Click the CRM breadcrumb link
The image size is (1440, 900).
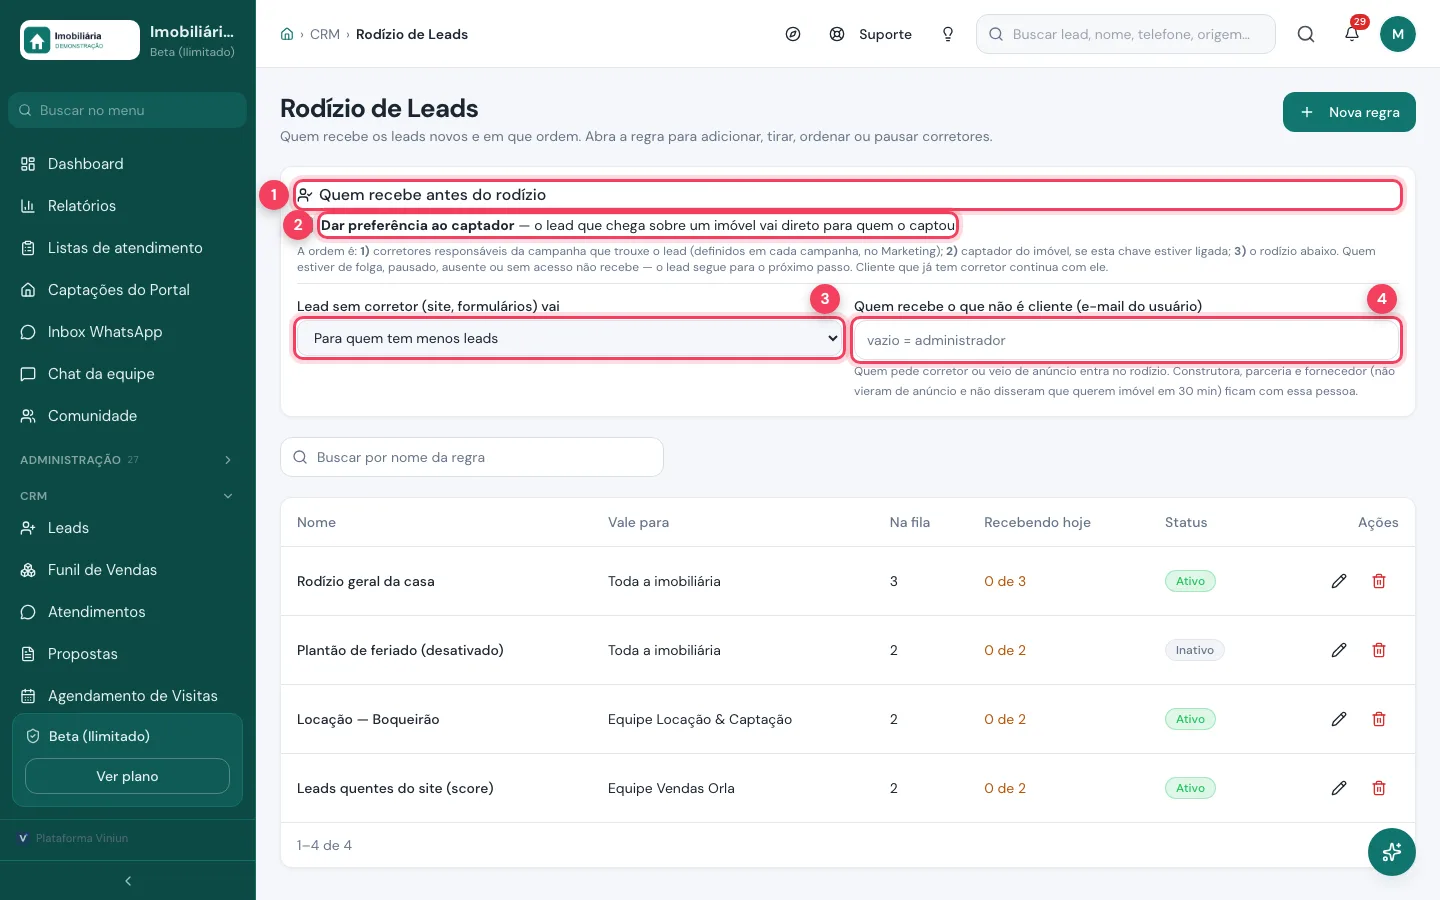(325, 34)
